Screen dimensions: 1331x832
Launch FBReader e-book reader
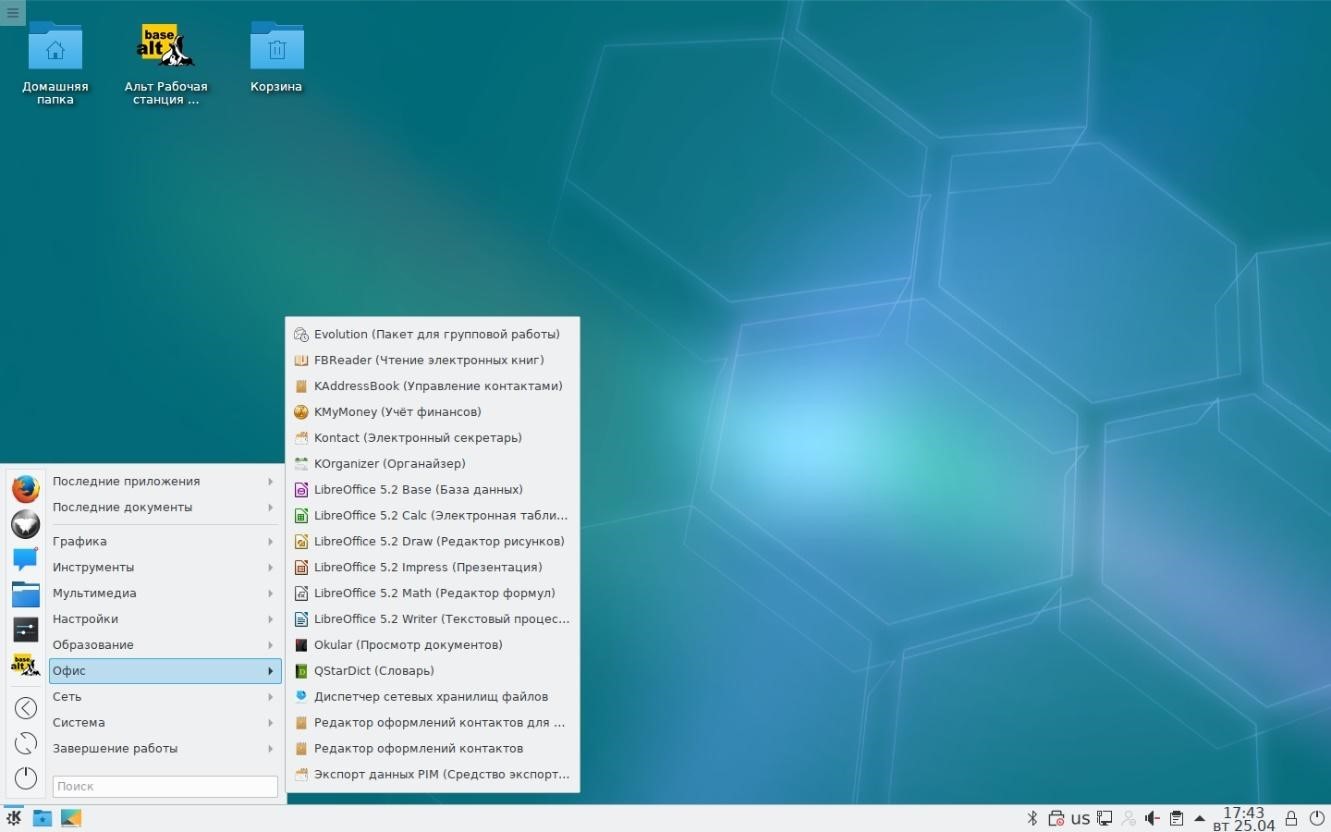coord(432,360)
